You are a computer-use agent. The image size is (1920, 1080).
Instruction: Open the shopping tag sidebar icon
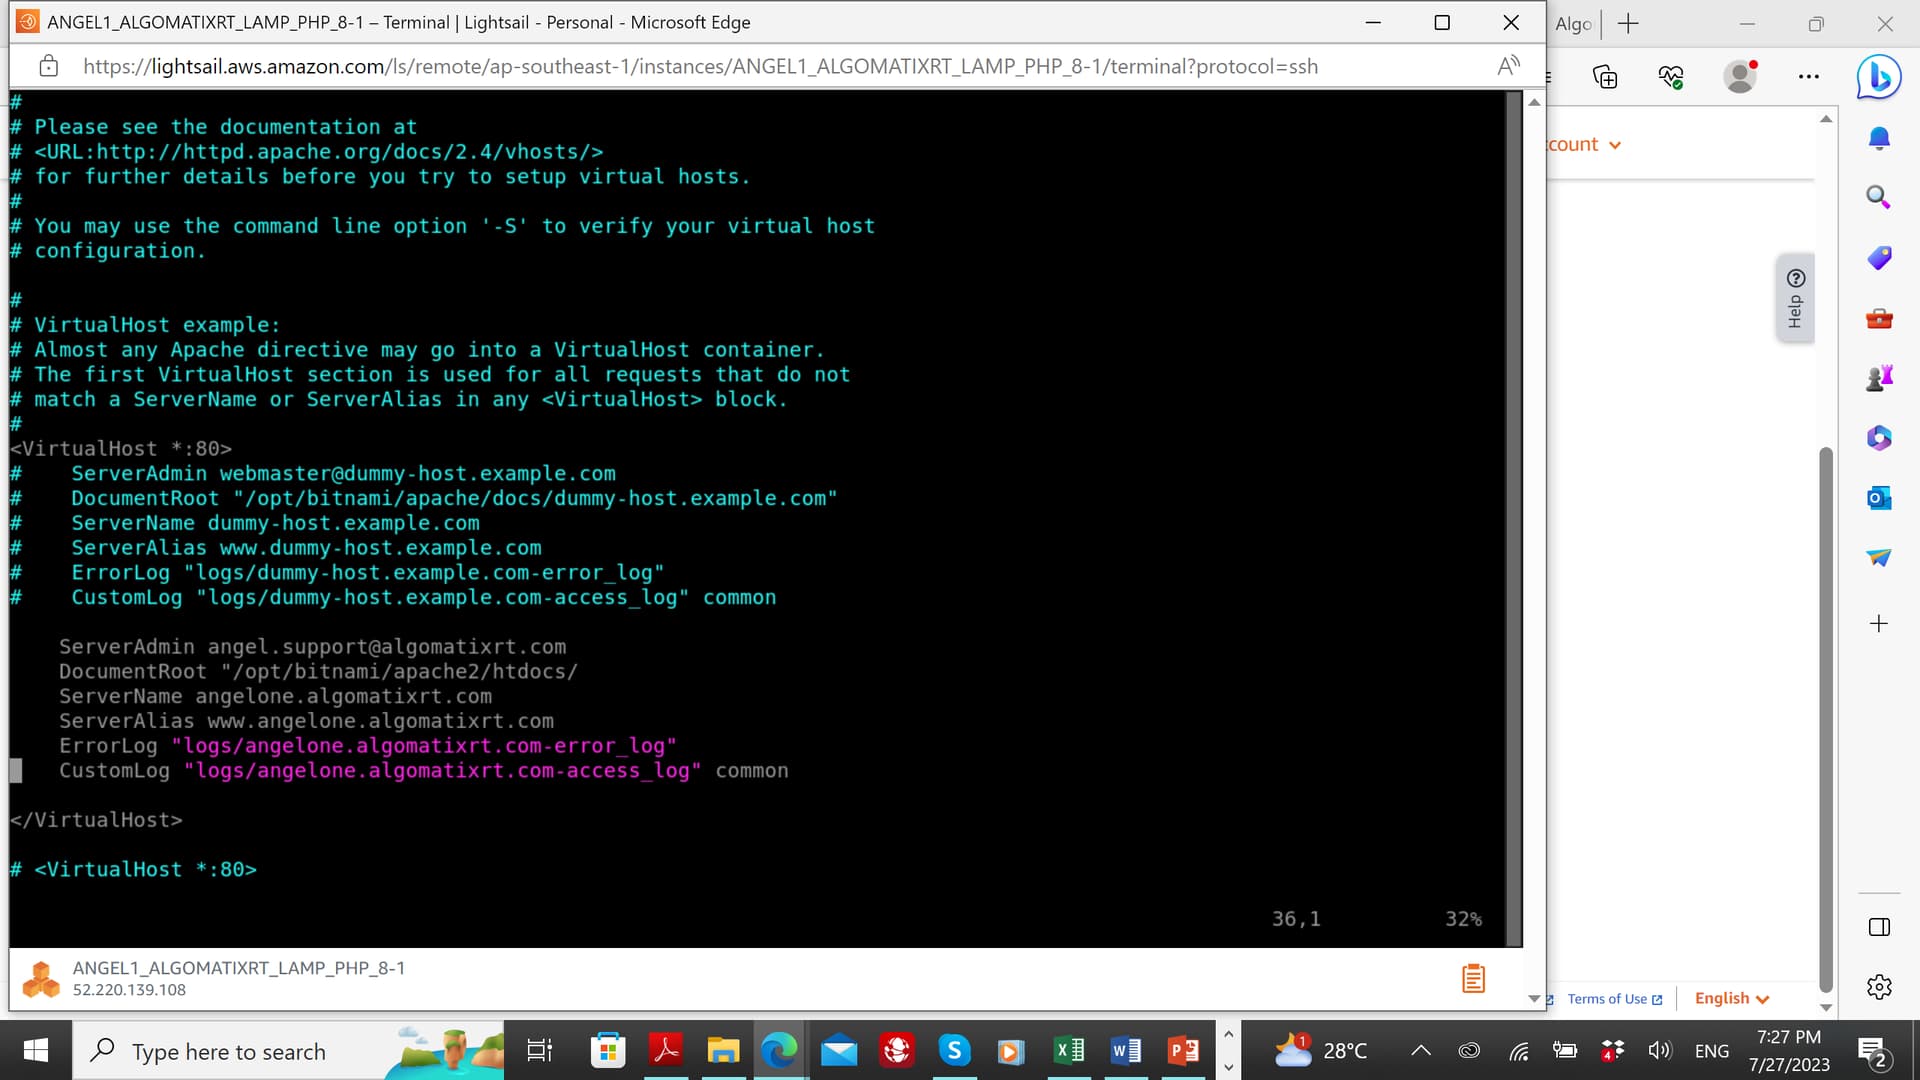(x=1879, y=258)
